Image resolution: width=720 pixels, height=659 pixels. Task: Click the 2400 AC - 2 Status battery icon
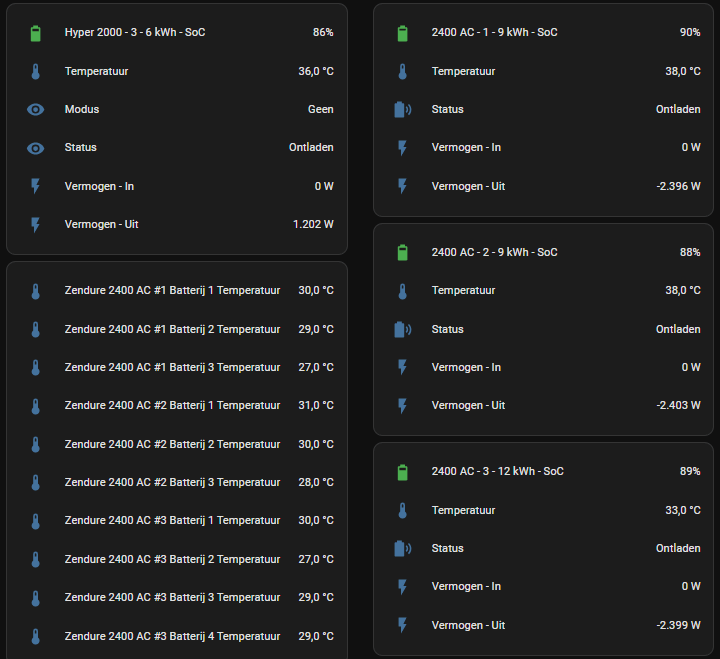pyautogui.click(x=403, y=329)
